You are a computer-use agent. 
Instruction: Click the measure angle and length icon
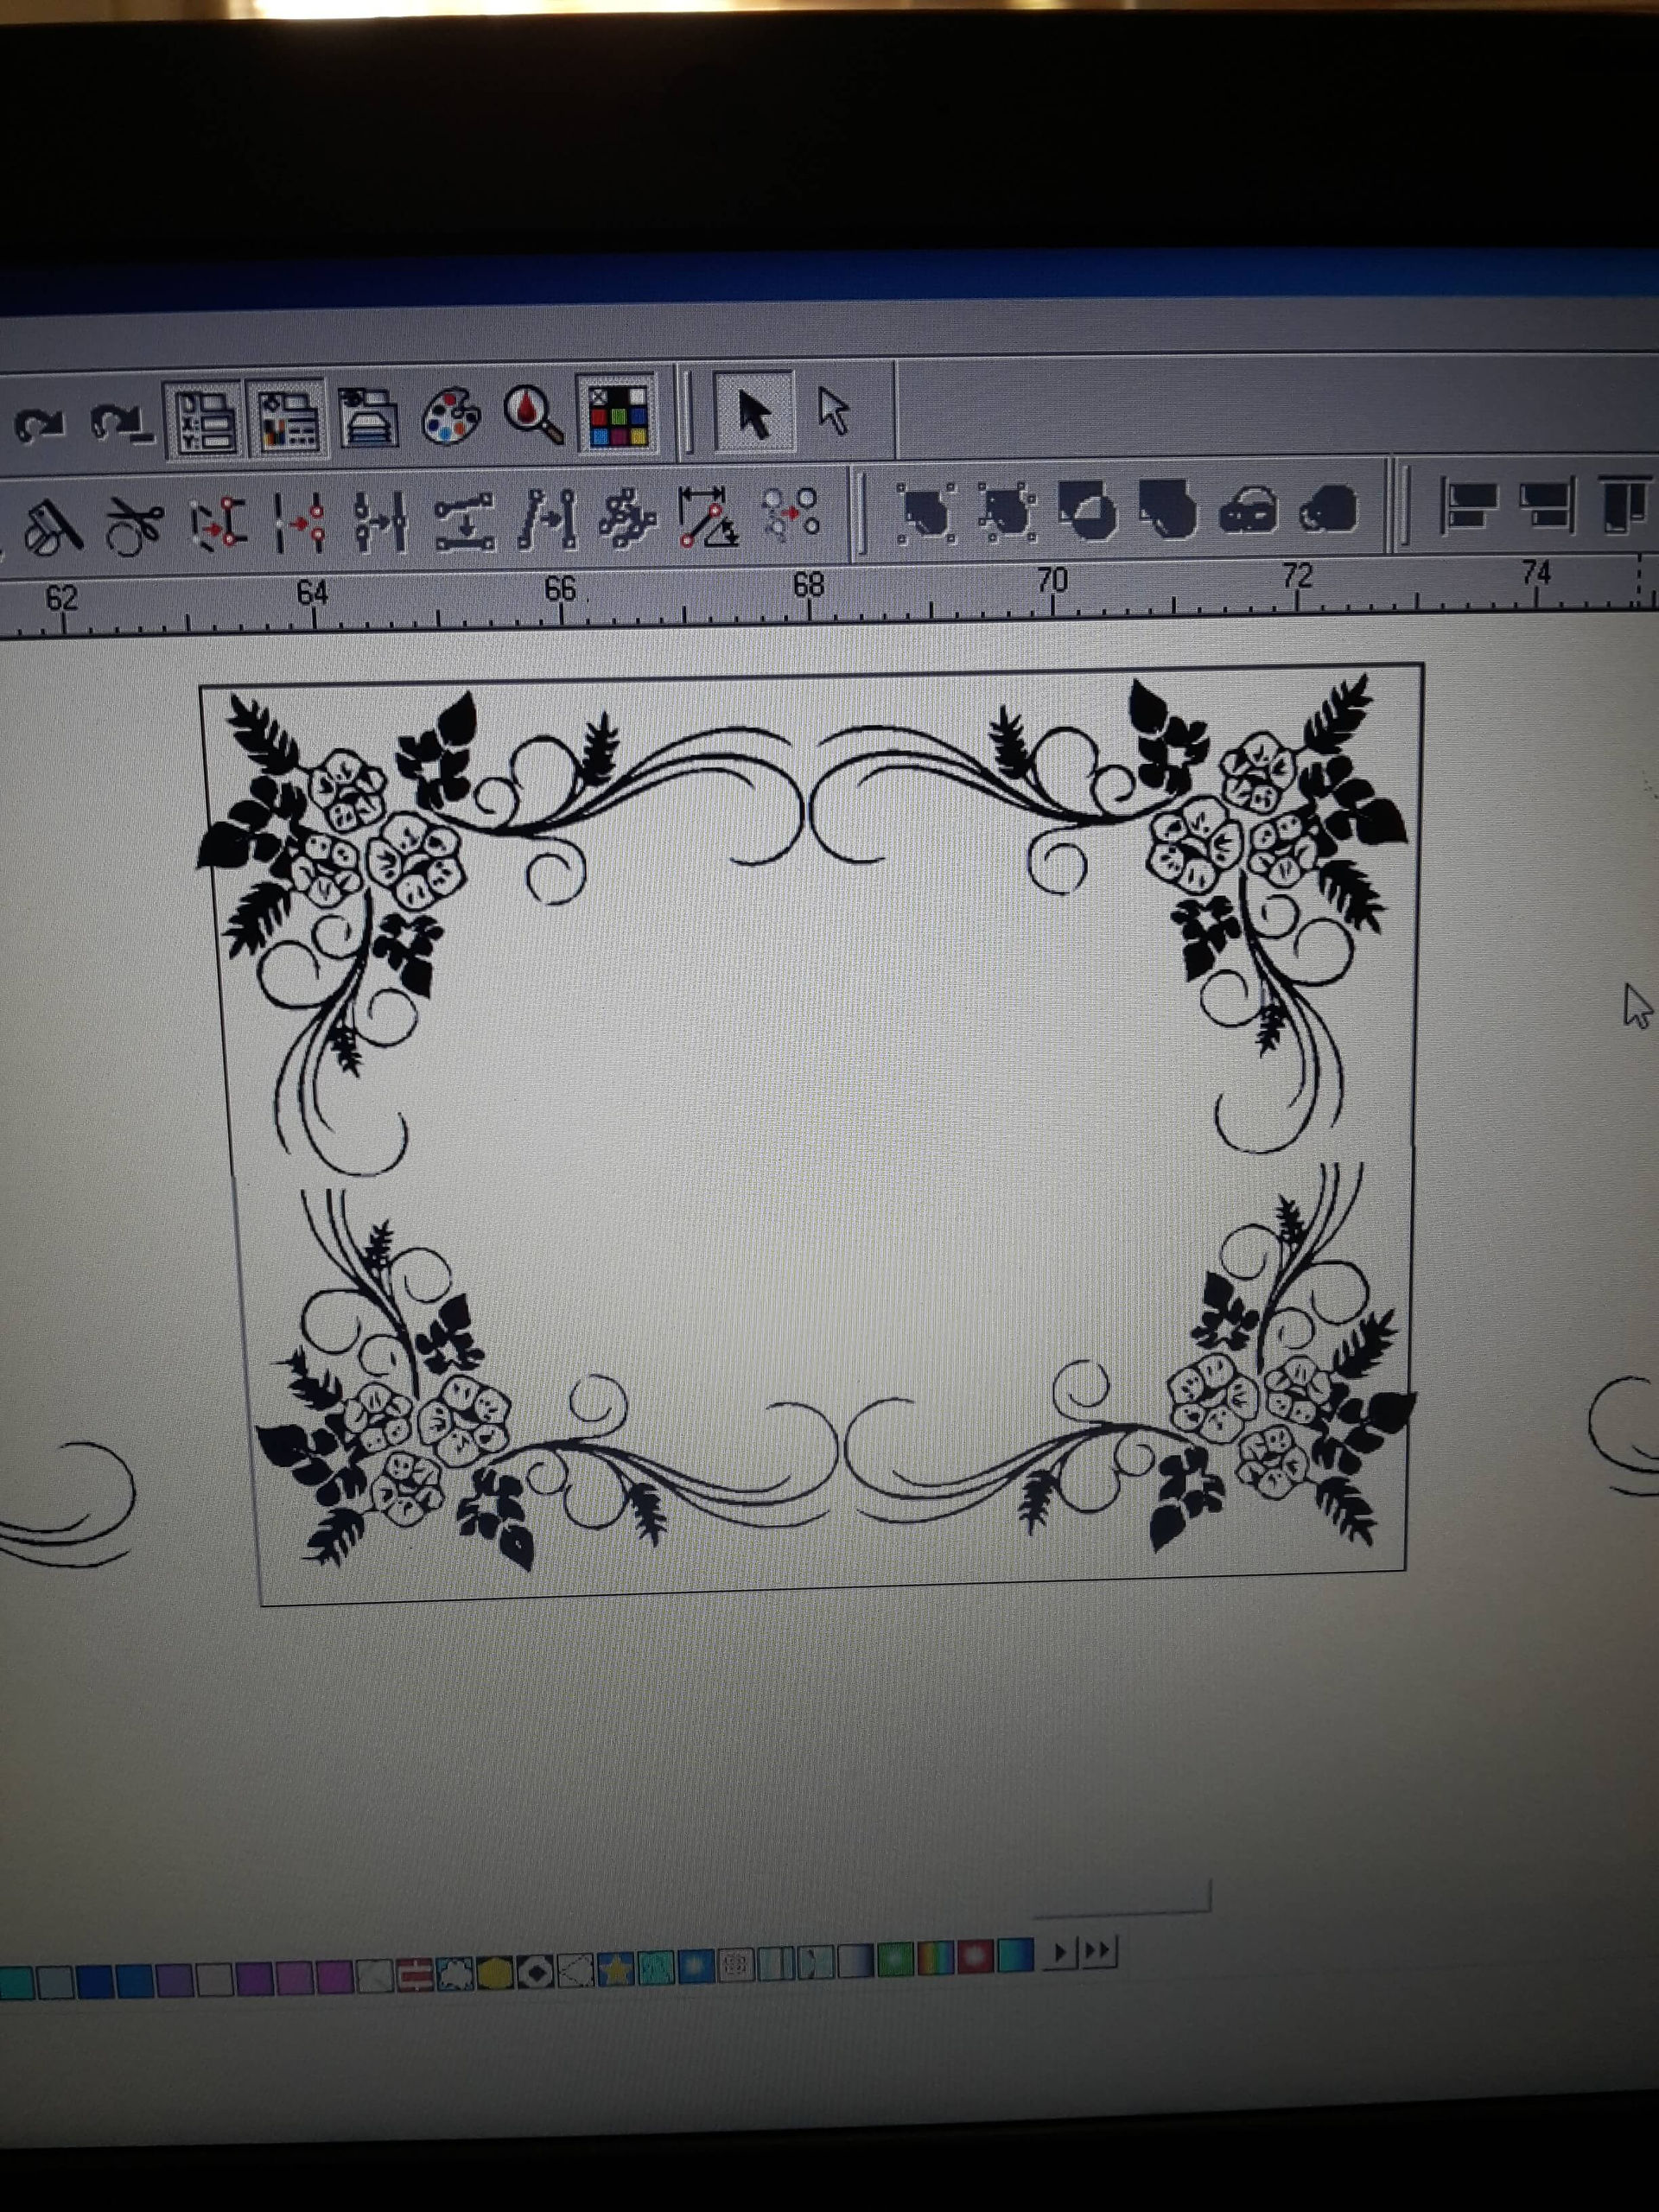[x=709, y=516]
